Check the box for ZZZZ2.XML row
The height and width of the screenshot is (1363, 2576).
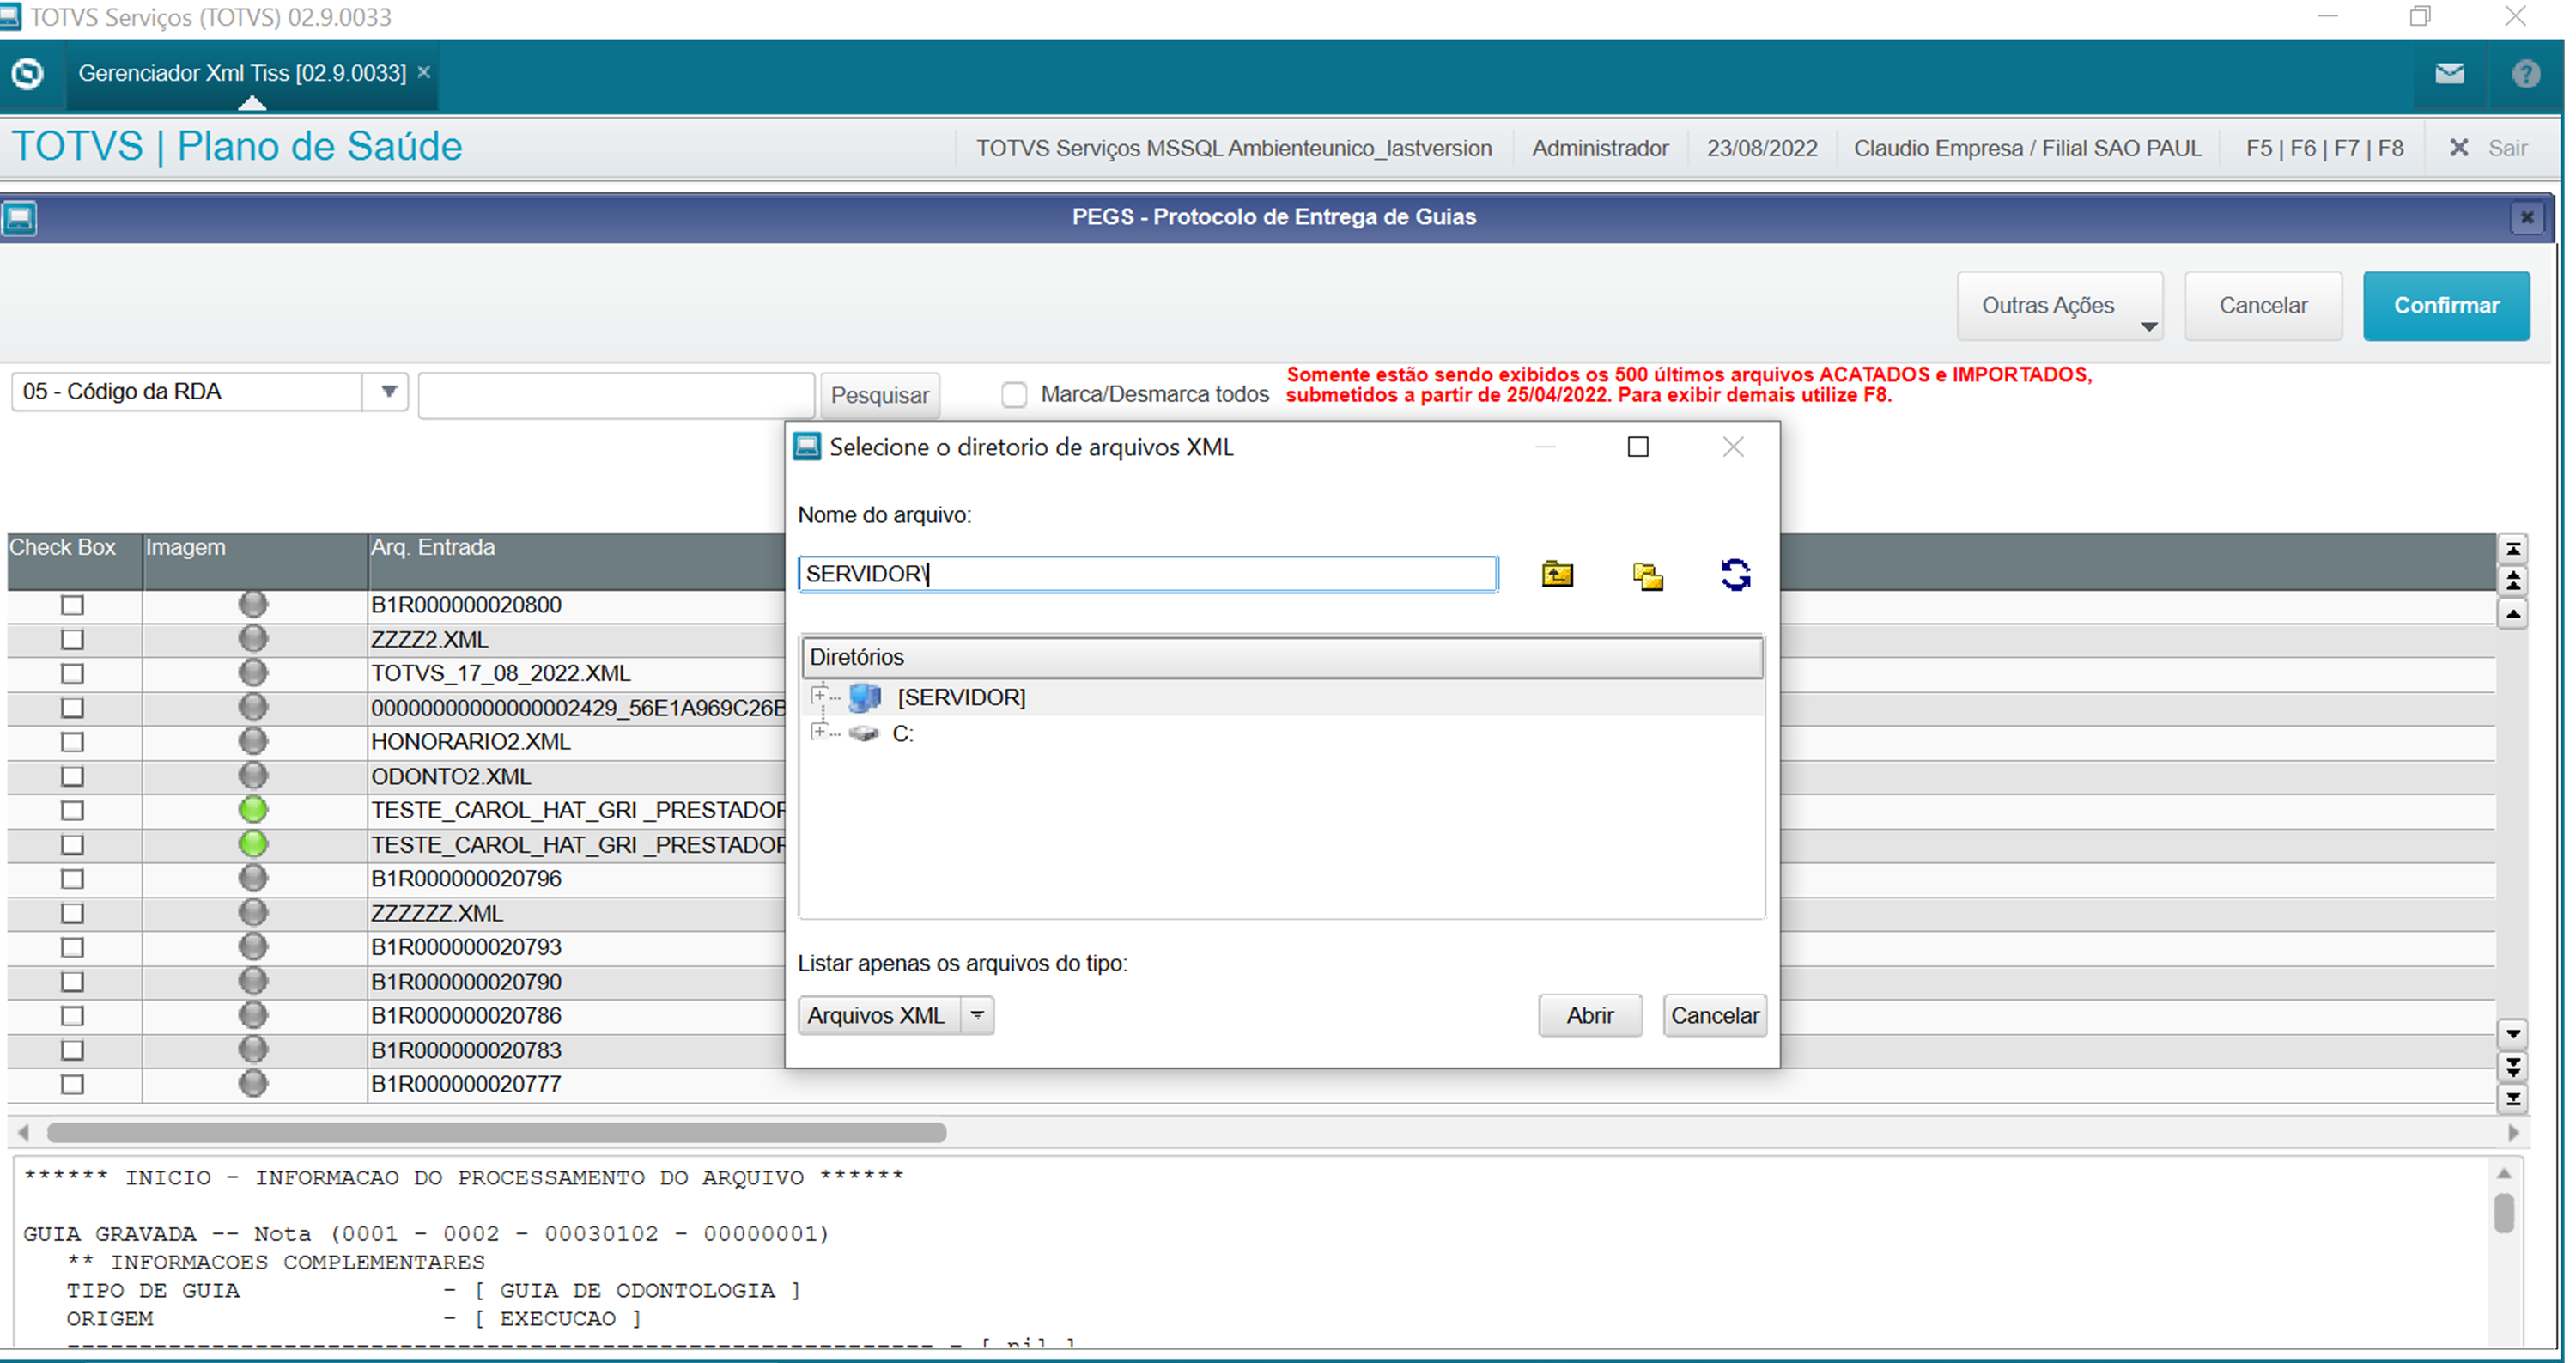click(72, 639)
